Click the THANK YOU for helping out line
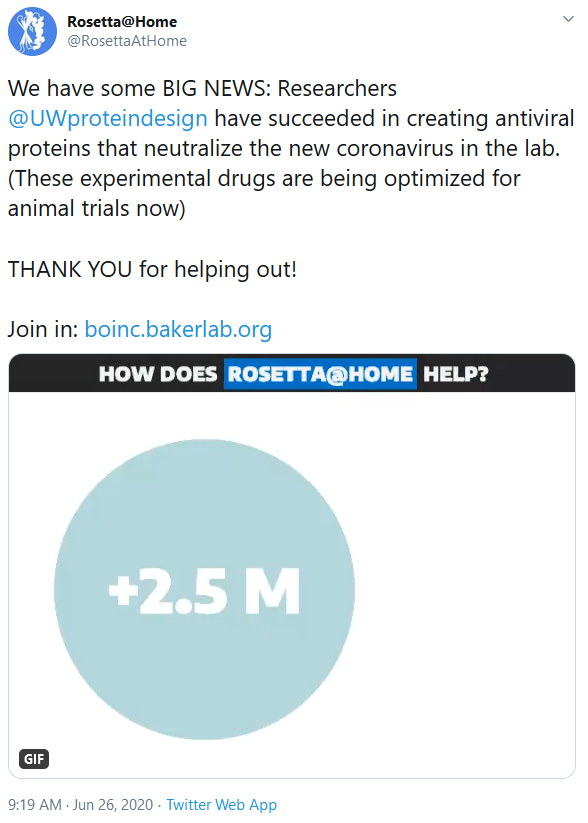Viewport: 588px width, 823px height. coord(152,269)
